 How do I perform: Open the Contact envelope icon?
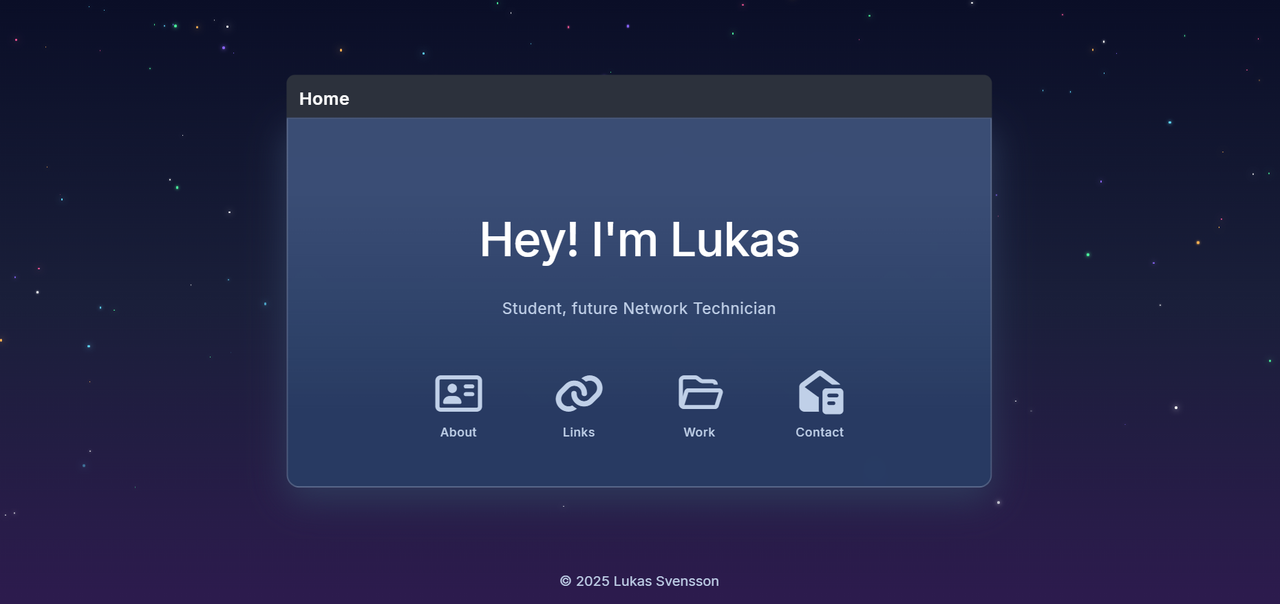point(820,392)
